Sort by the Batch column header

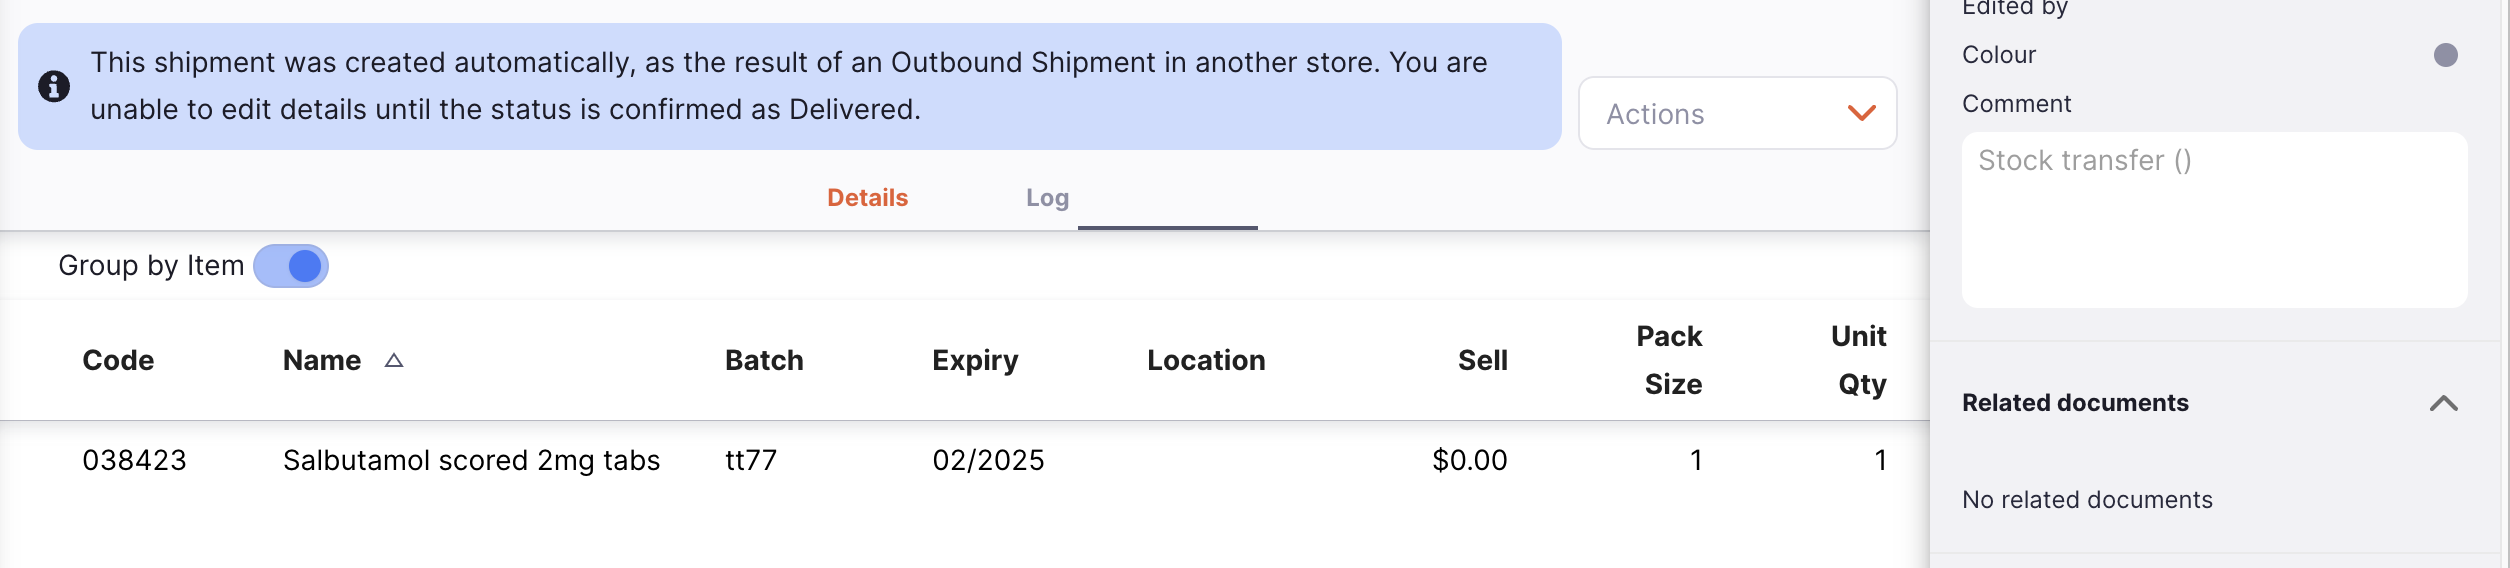(x=764, y=361)
